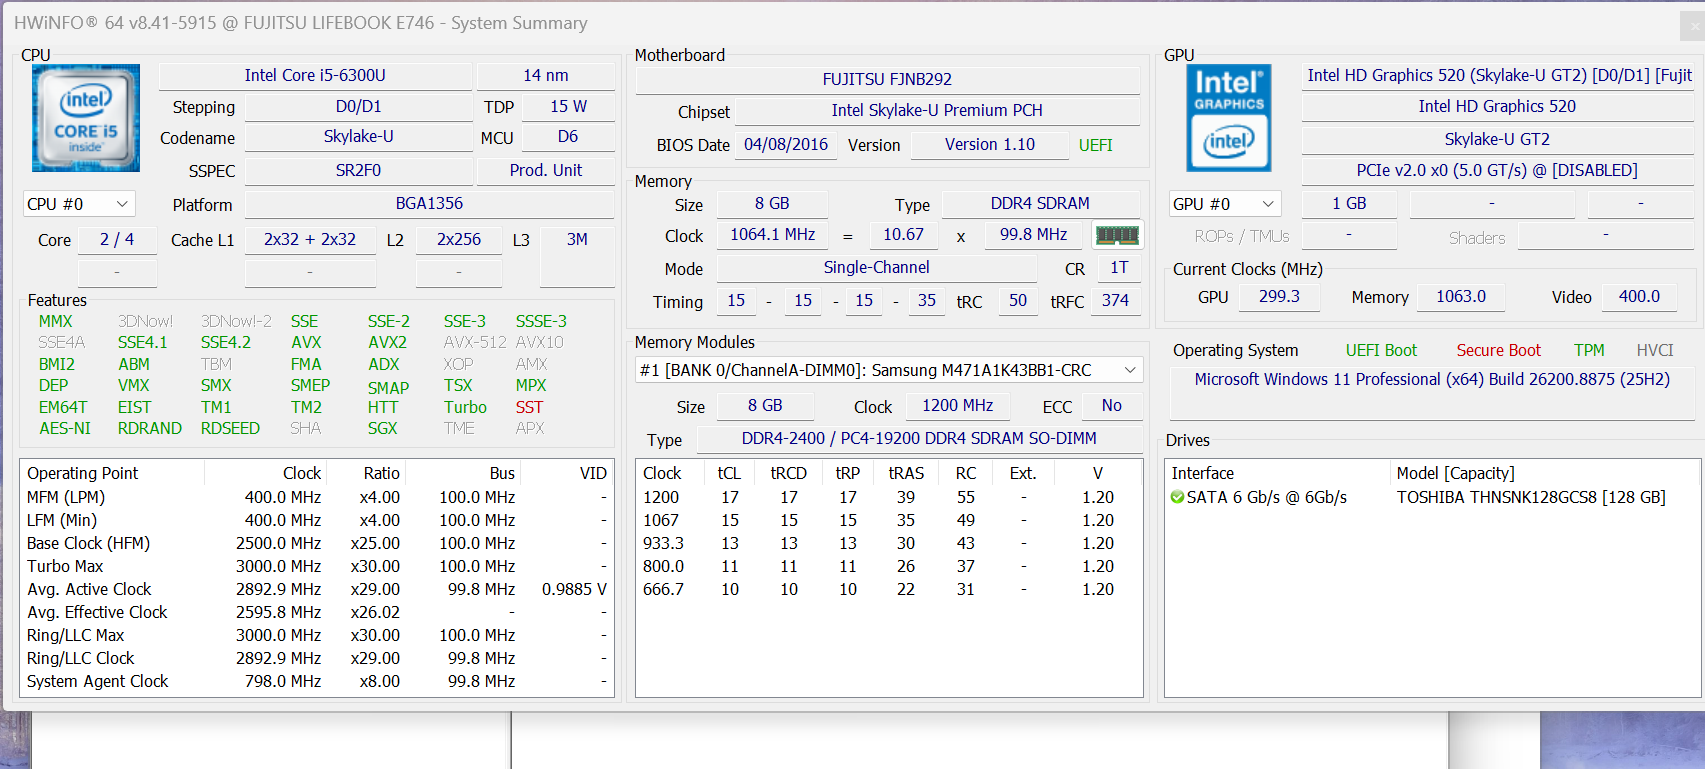This screenshot has width=1705, height=769.
Task: Click the memory Mode Single-Channel
Action: (876, 268)
